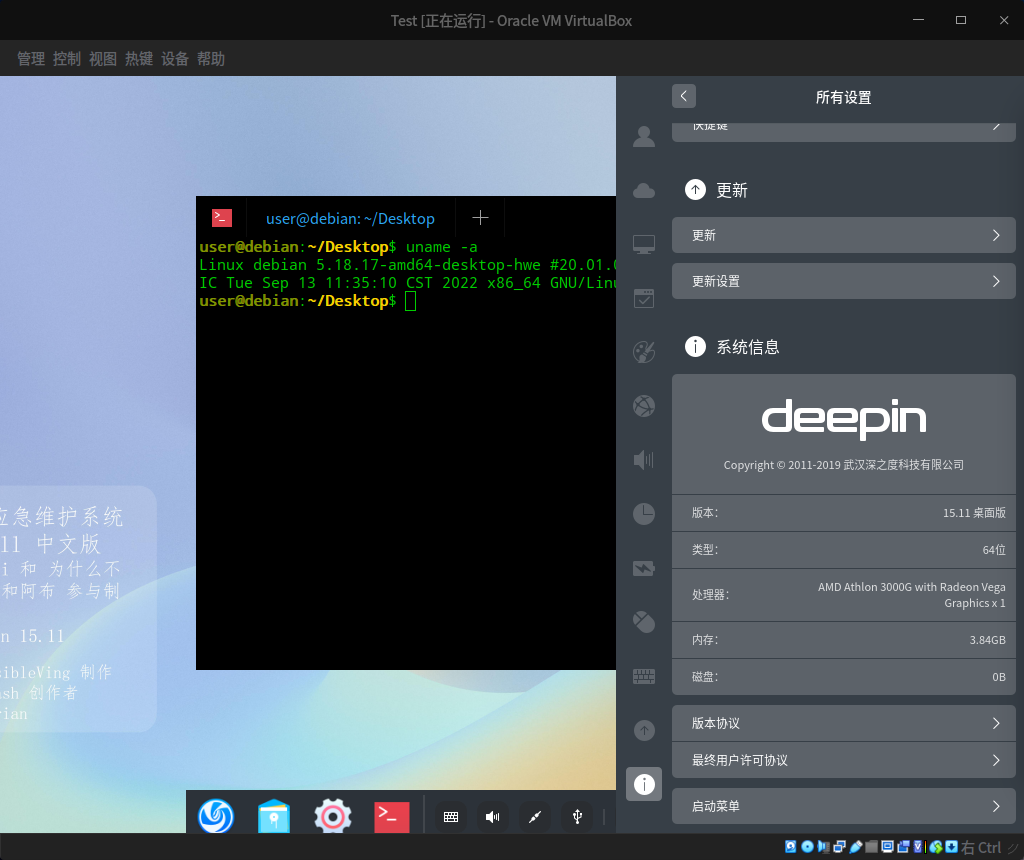
Task: Open Cloud Sync settings in the sidebar
Action: 644,191
